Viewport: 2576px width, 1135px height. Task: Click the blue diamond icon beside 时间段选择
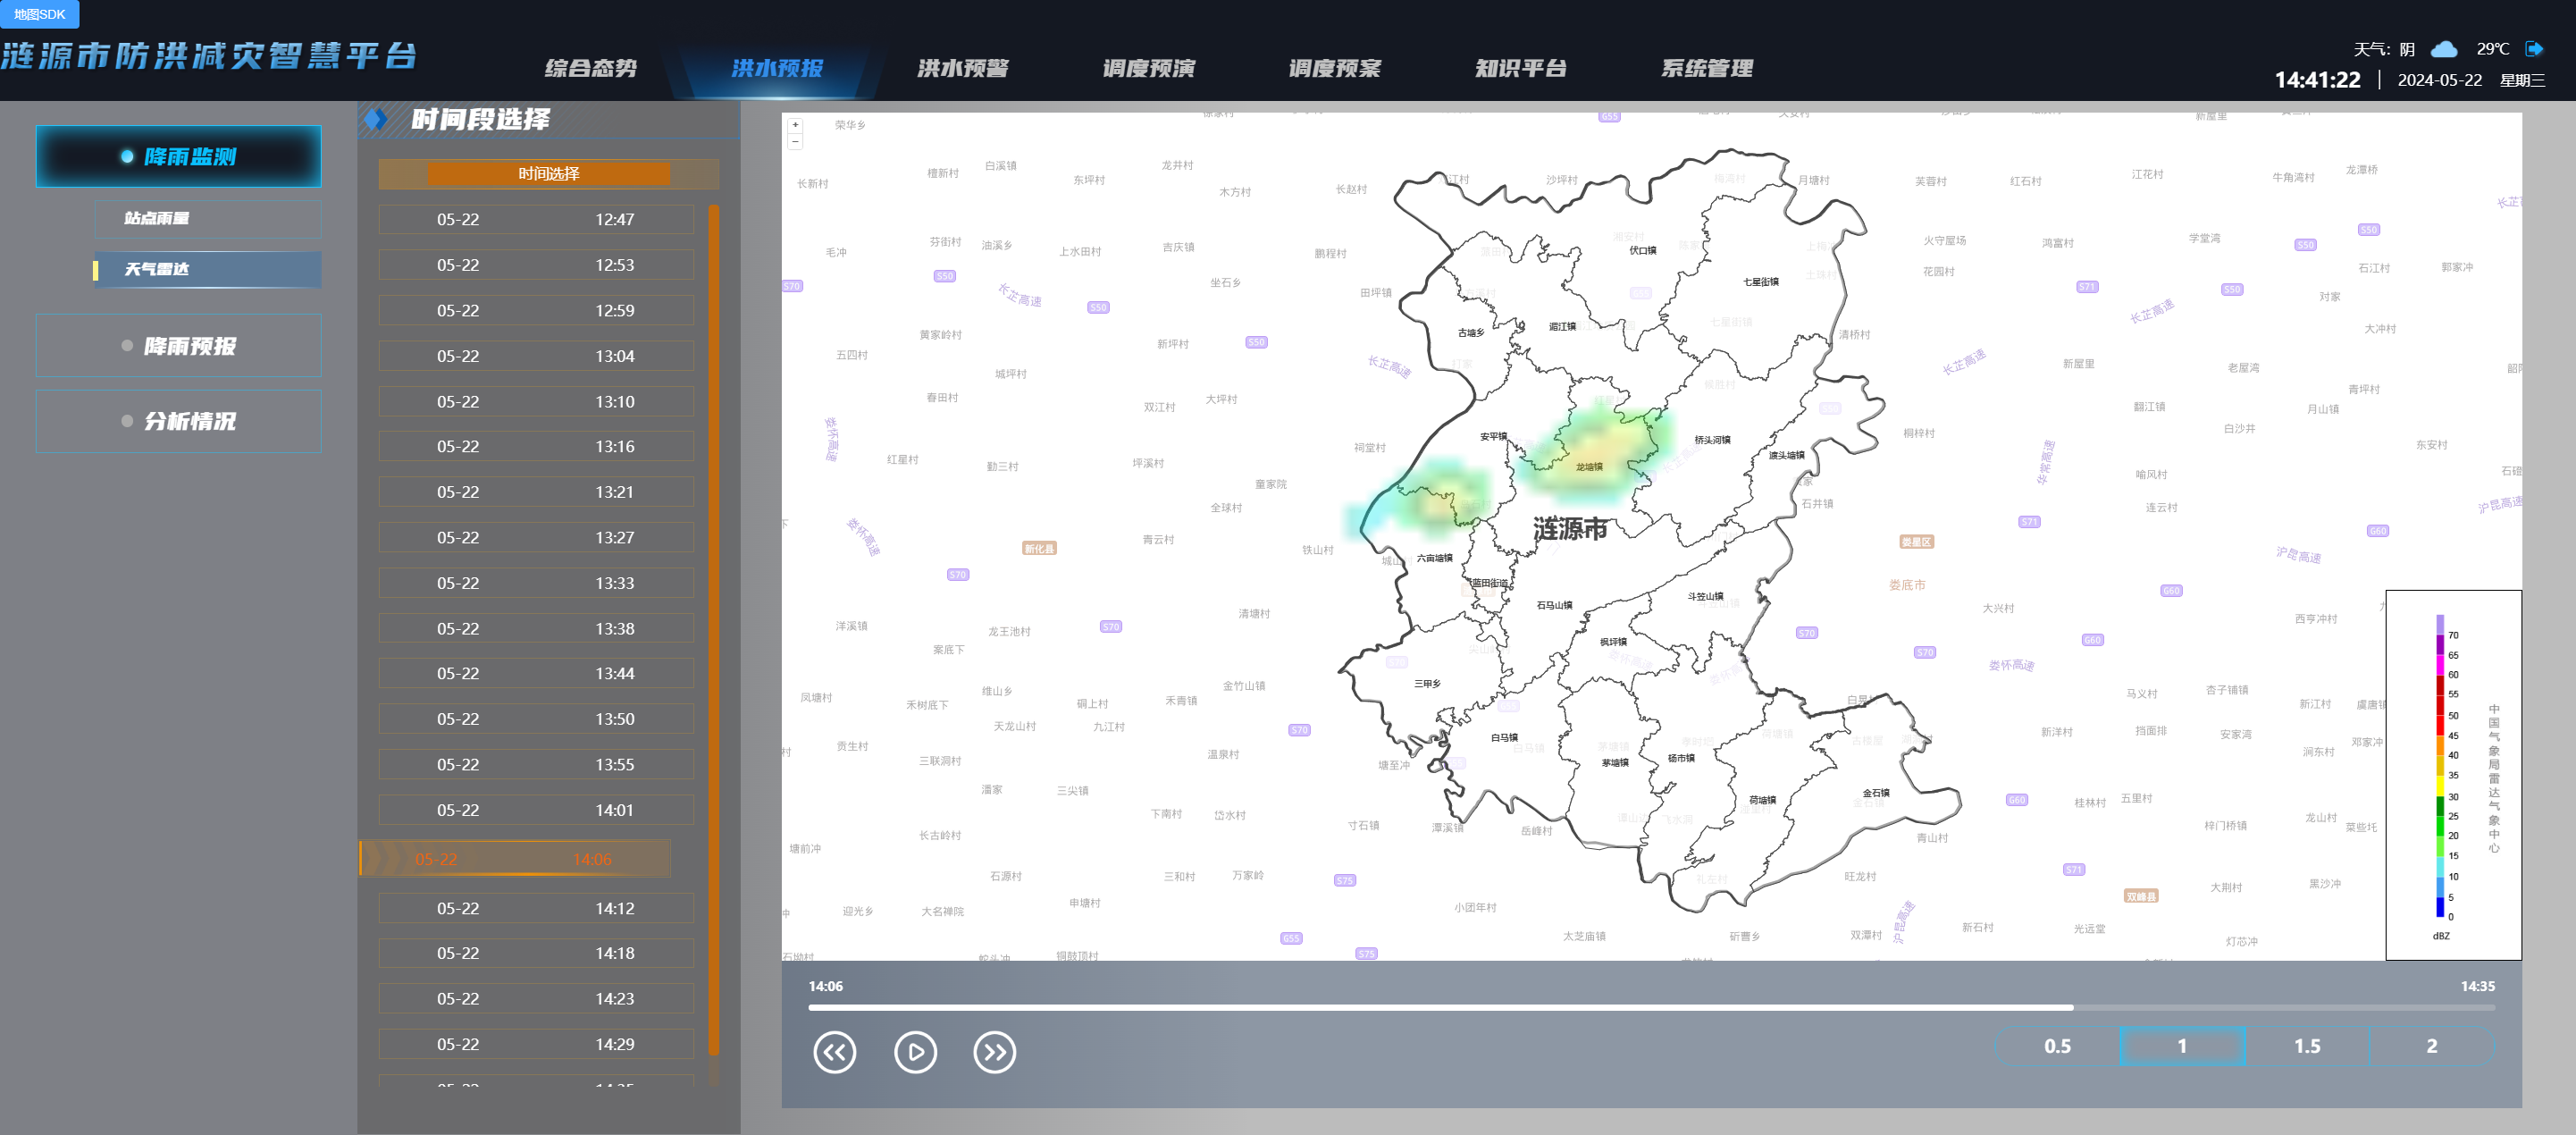pos(376,120)
